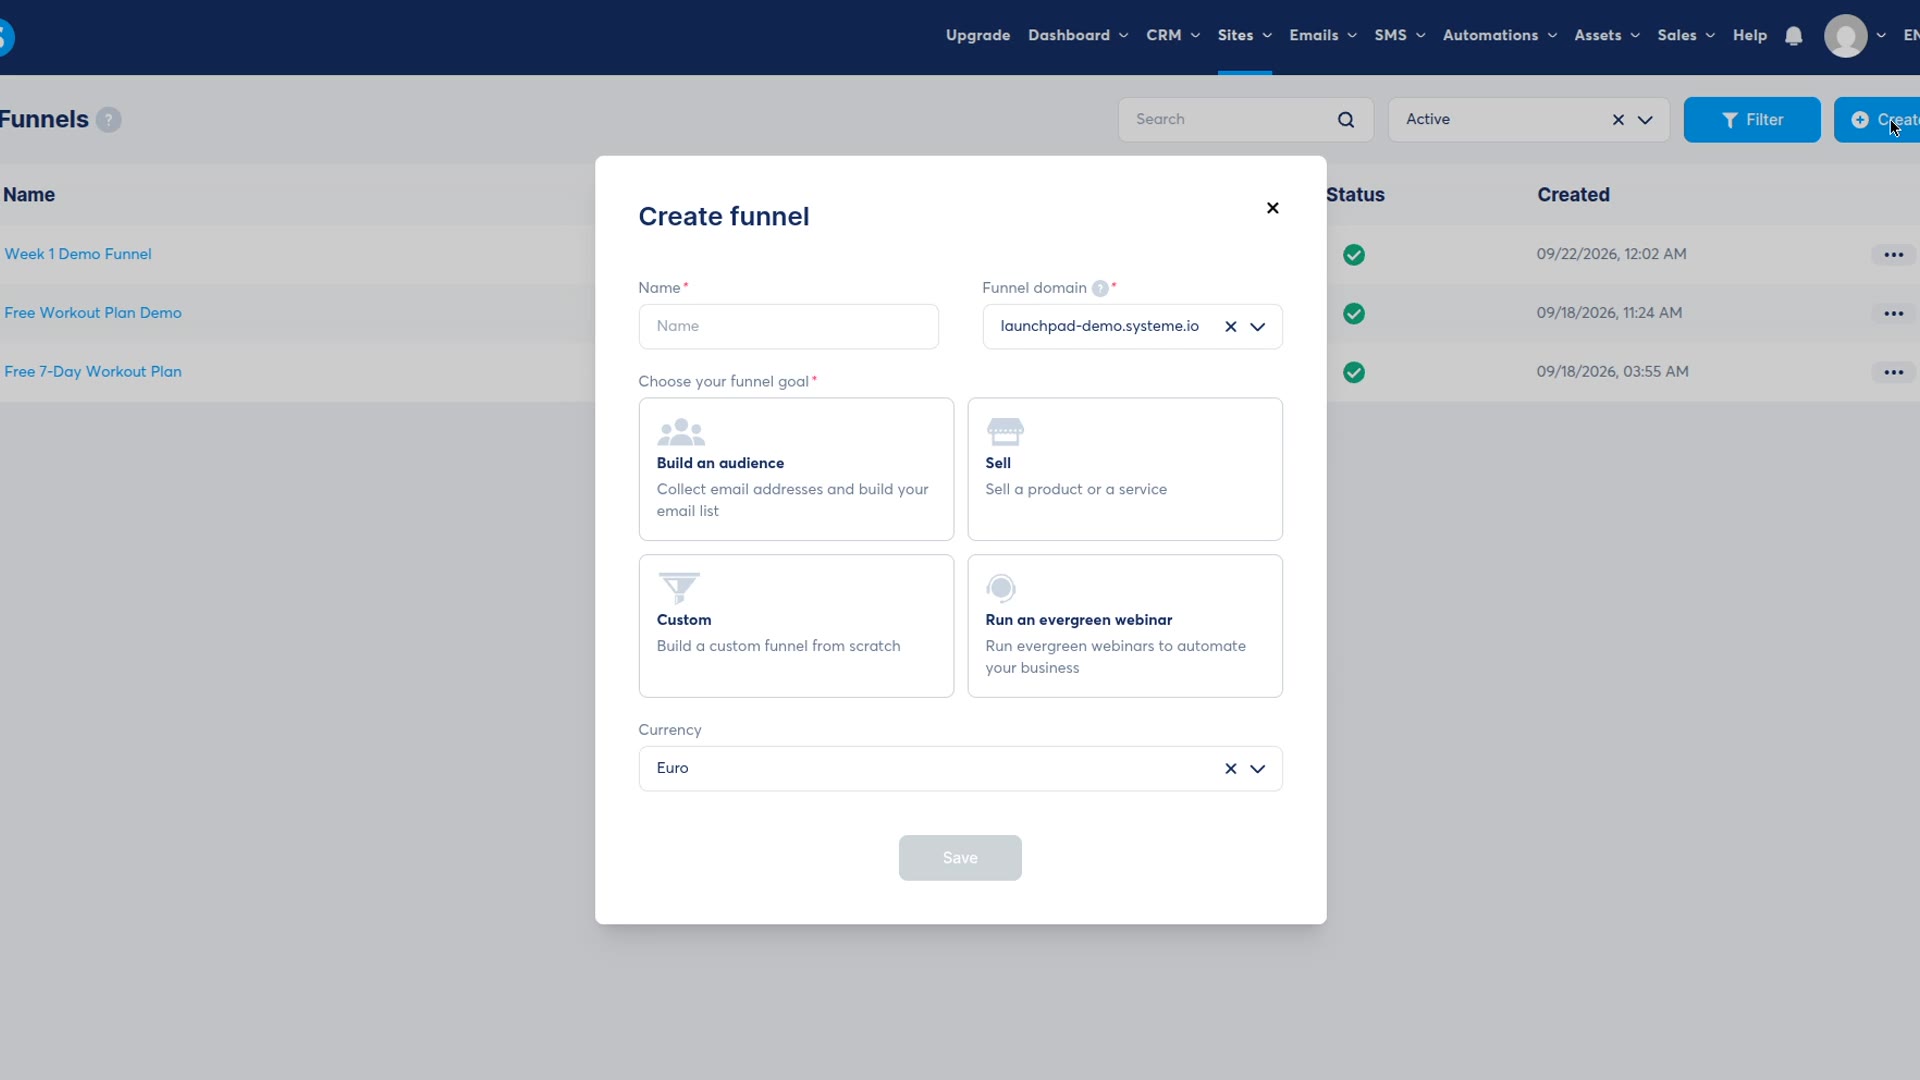Click the Help link
1920x1080 pixels.
[x=1750, y=35]
